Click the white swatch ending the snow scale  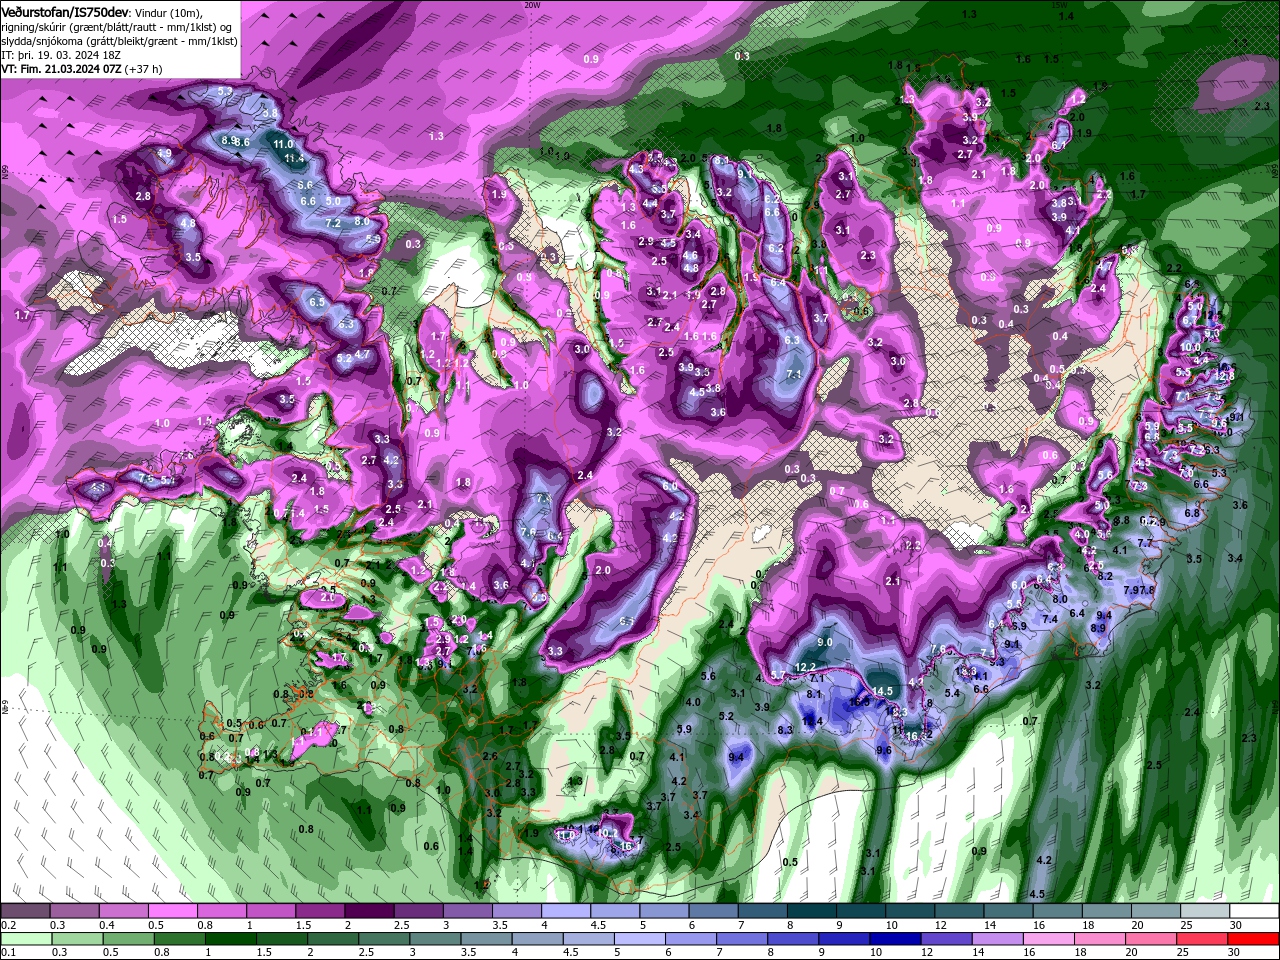coord(1254,911)
